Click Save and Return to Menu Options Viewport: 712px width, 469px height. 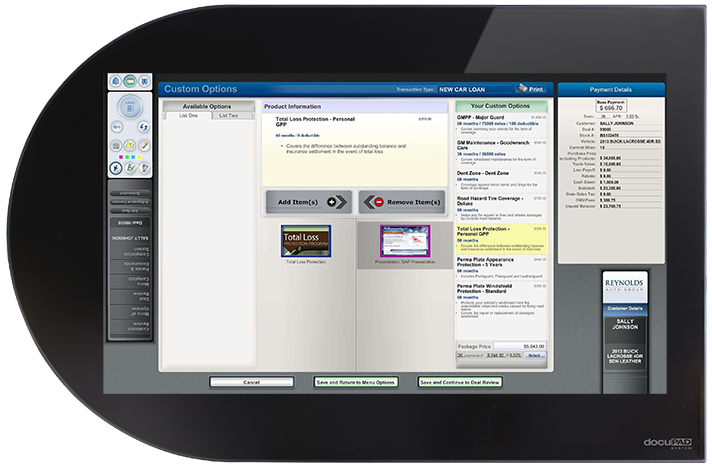(x=356, y=382)
